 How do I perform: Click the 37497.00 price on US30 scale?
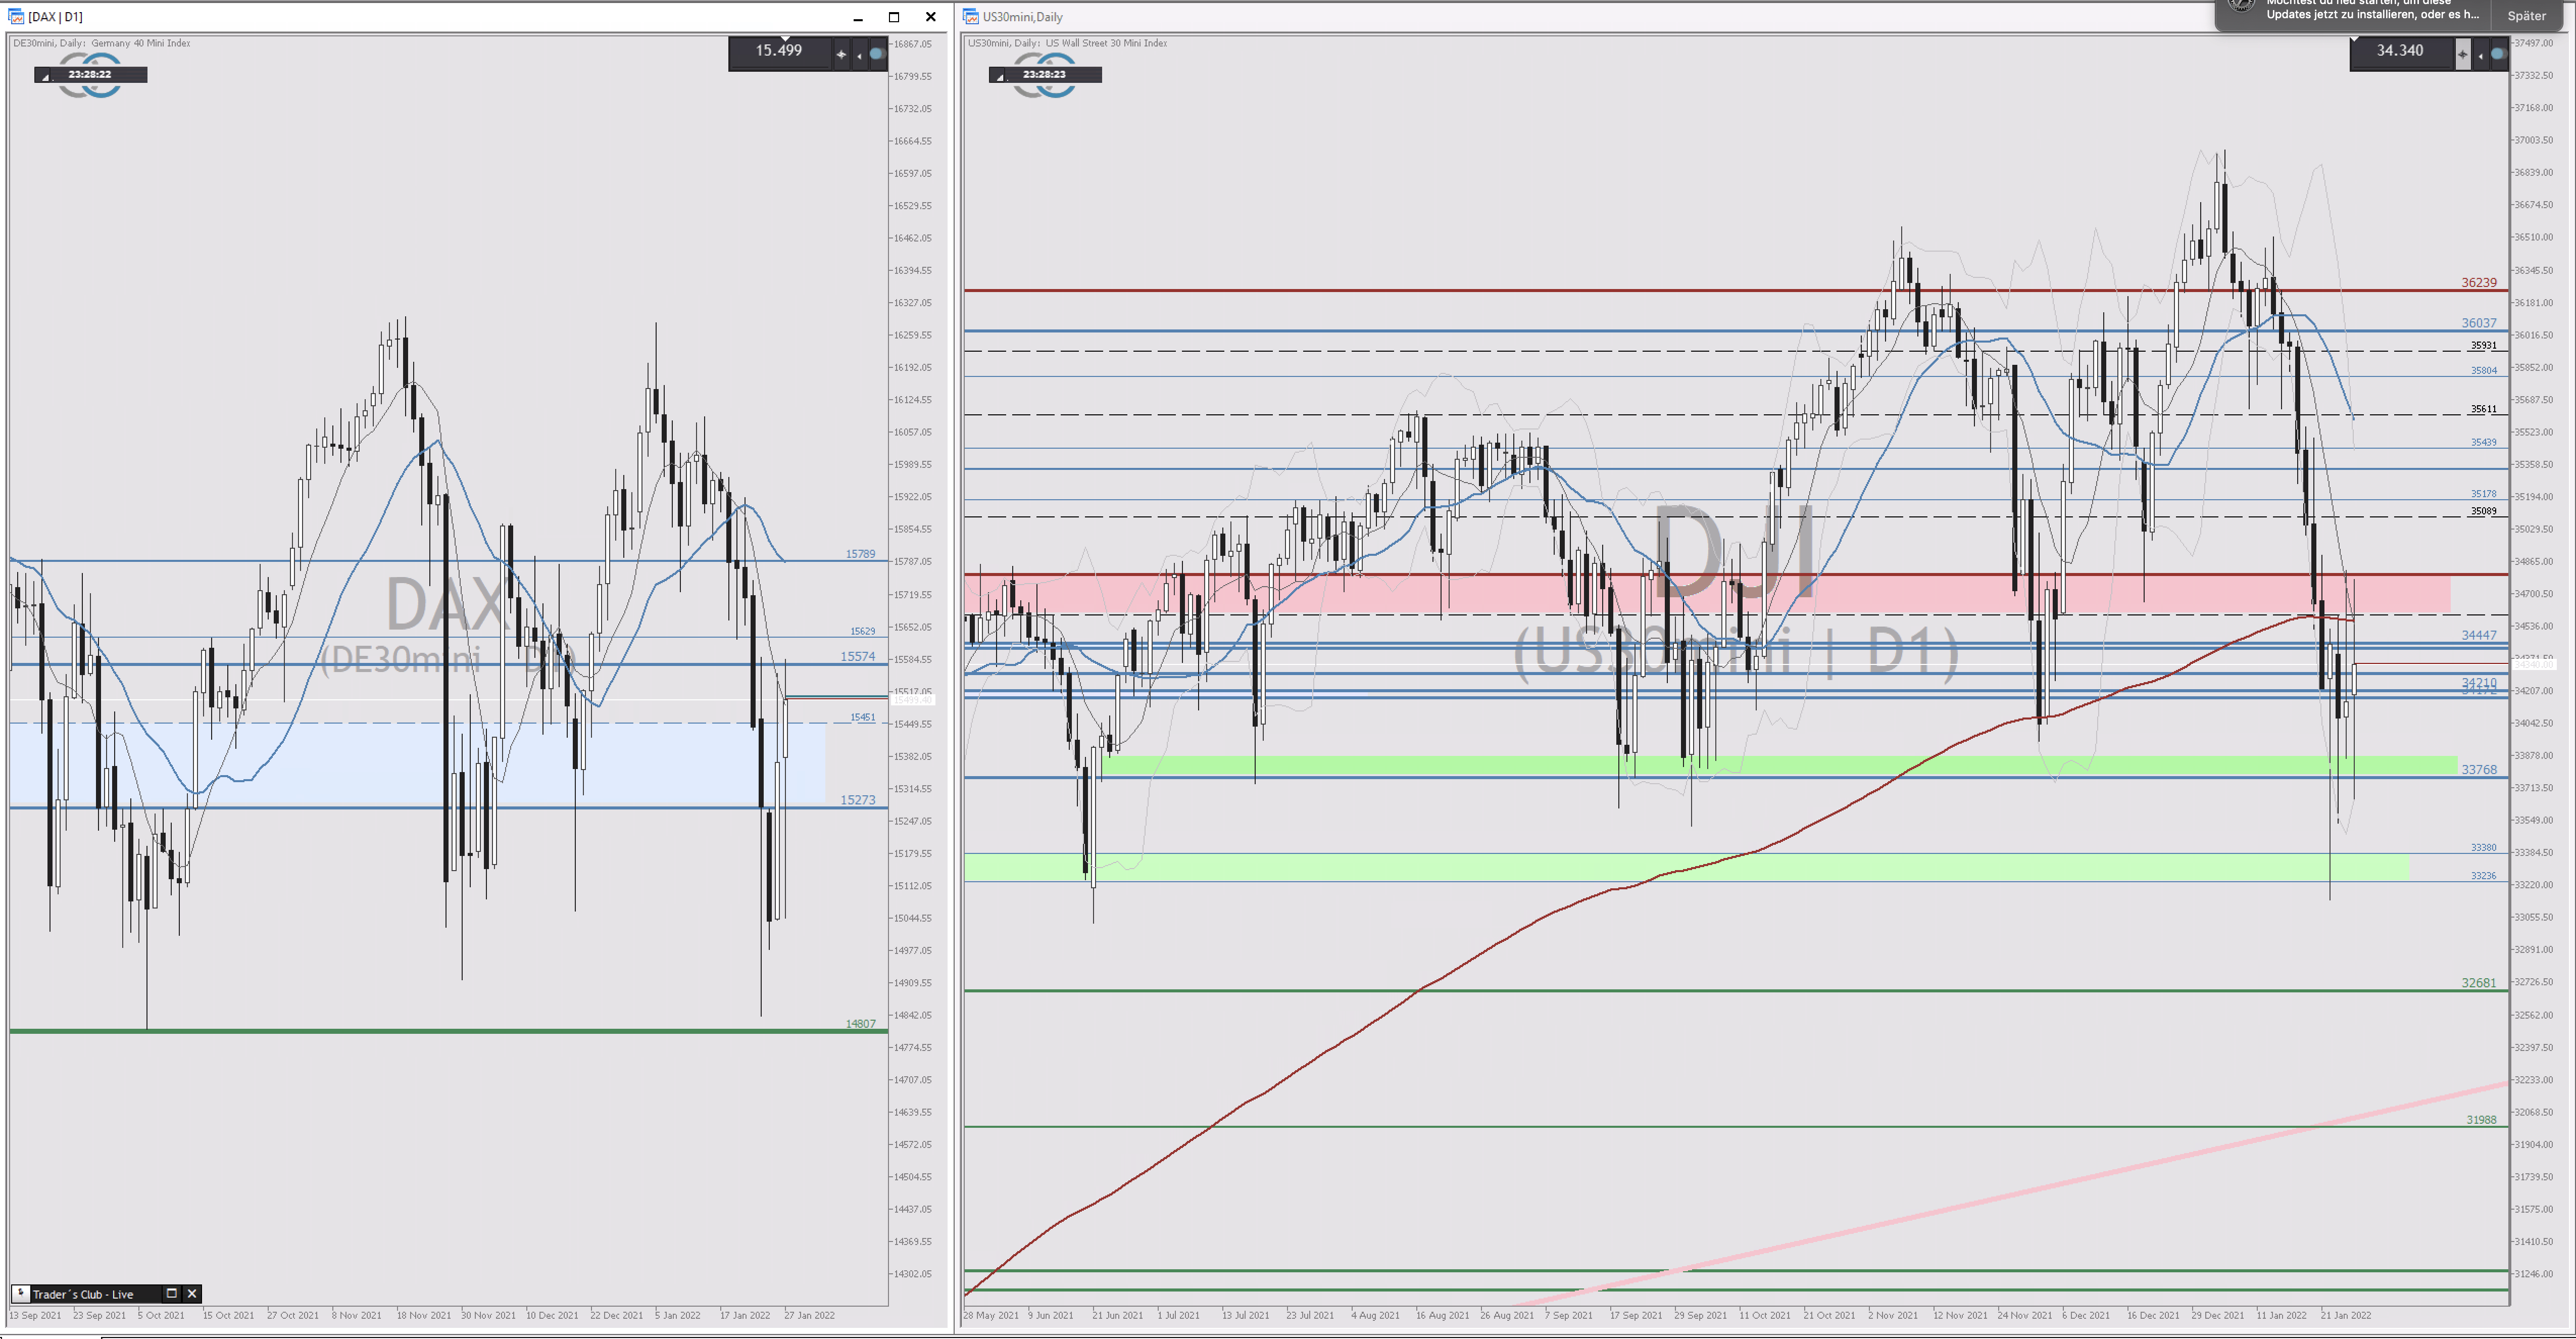point(2534,43)
